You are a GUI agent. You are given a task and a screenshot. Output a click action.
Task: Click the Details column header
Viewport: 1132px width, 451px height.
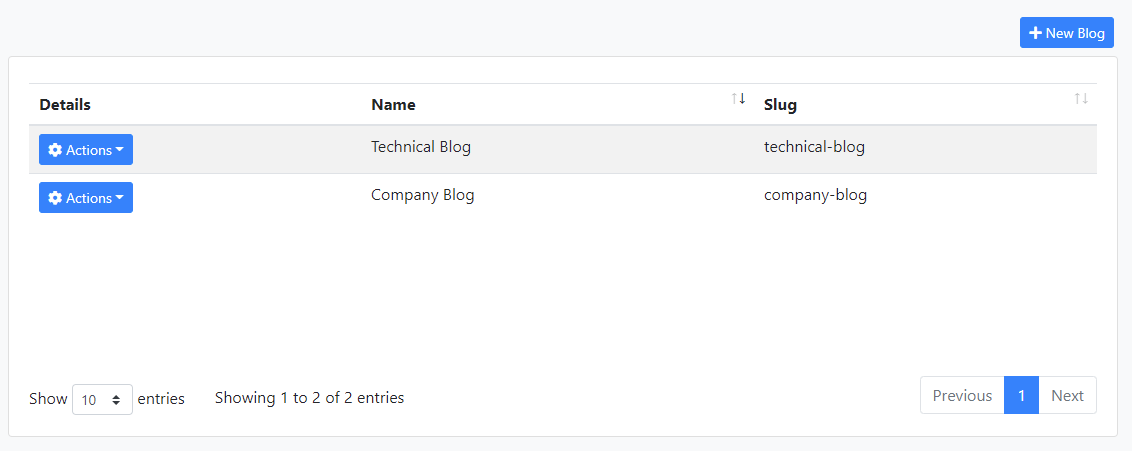click(x=65, y=104)
